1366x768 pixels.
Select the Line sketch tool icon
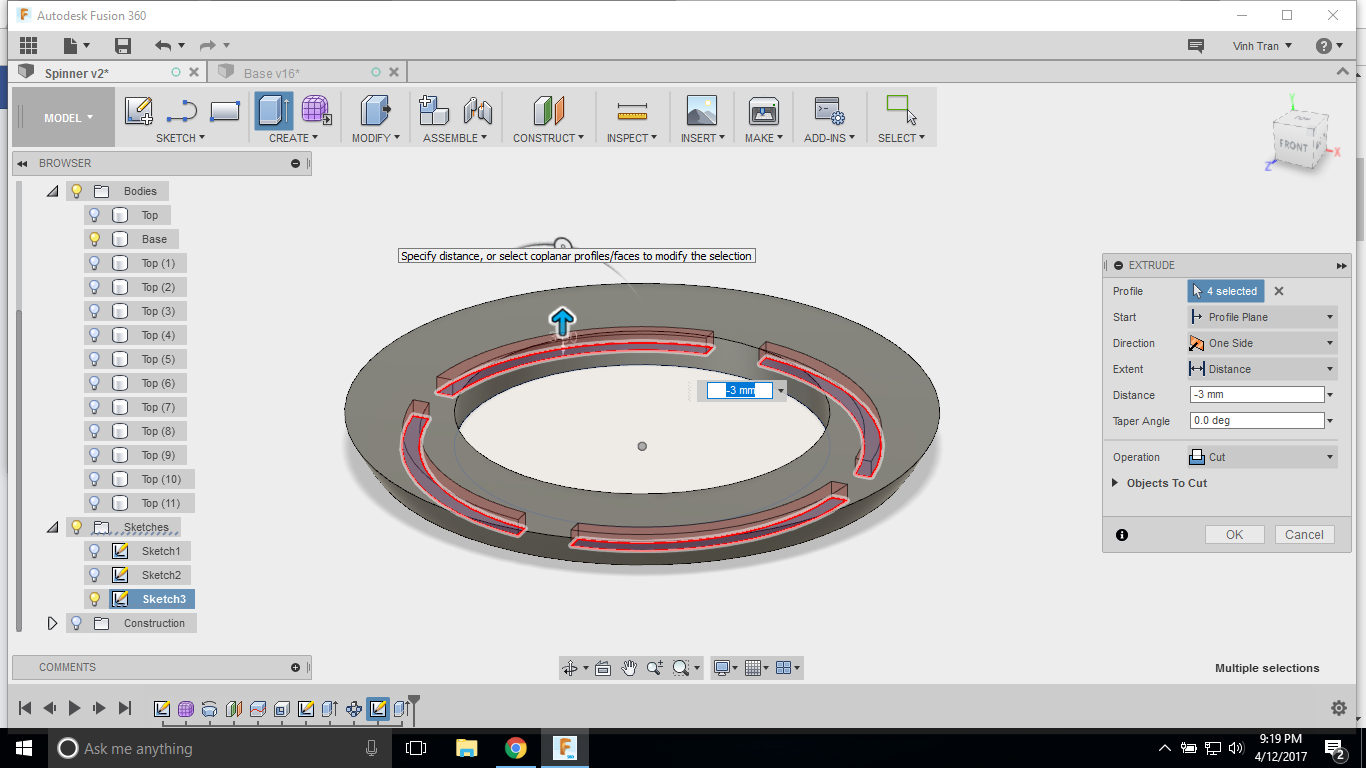pyautogui.click(x=182, y=111)
